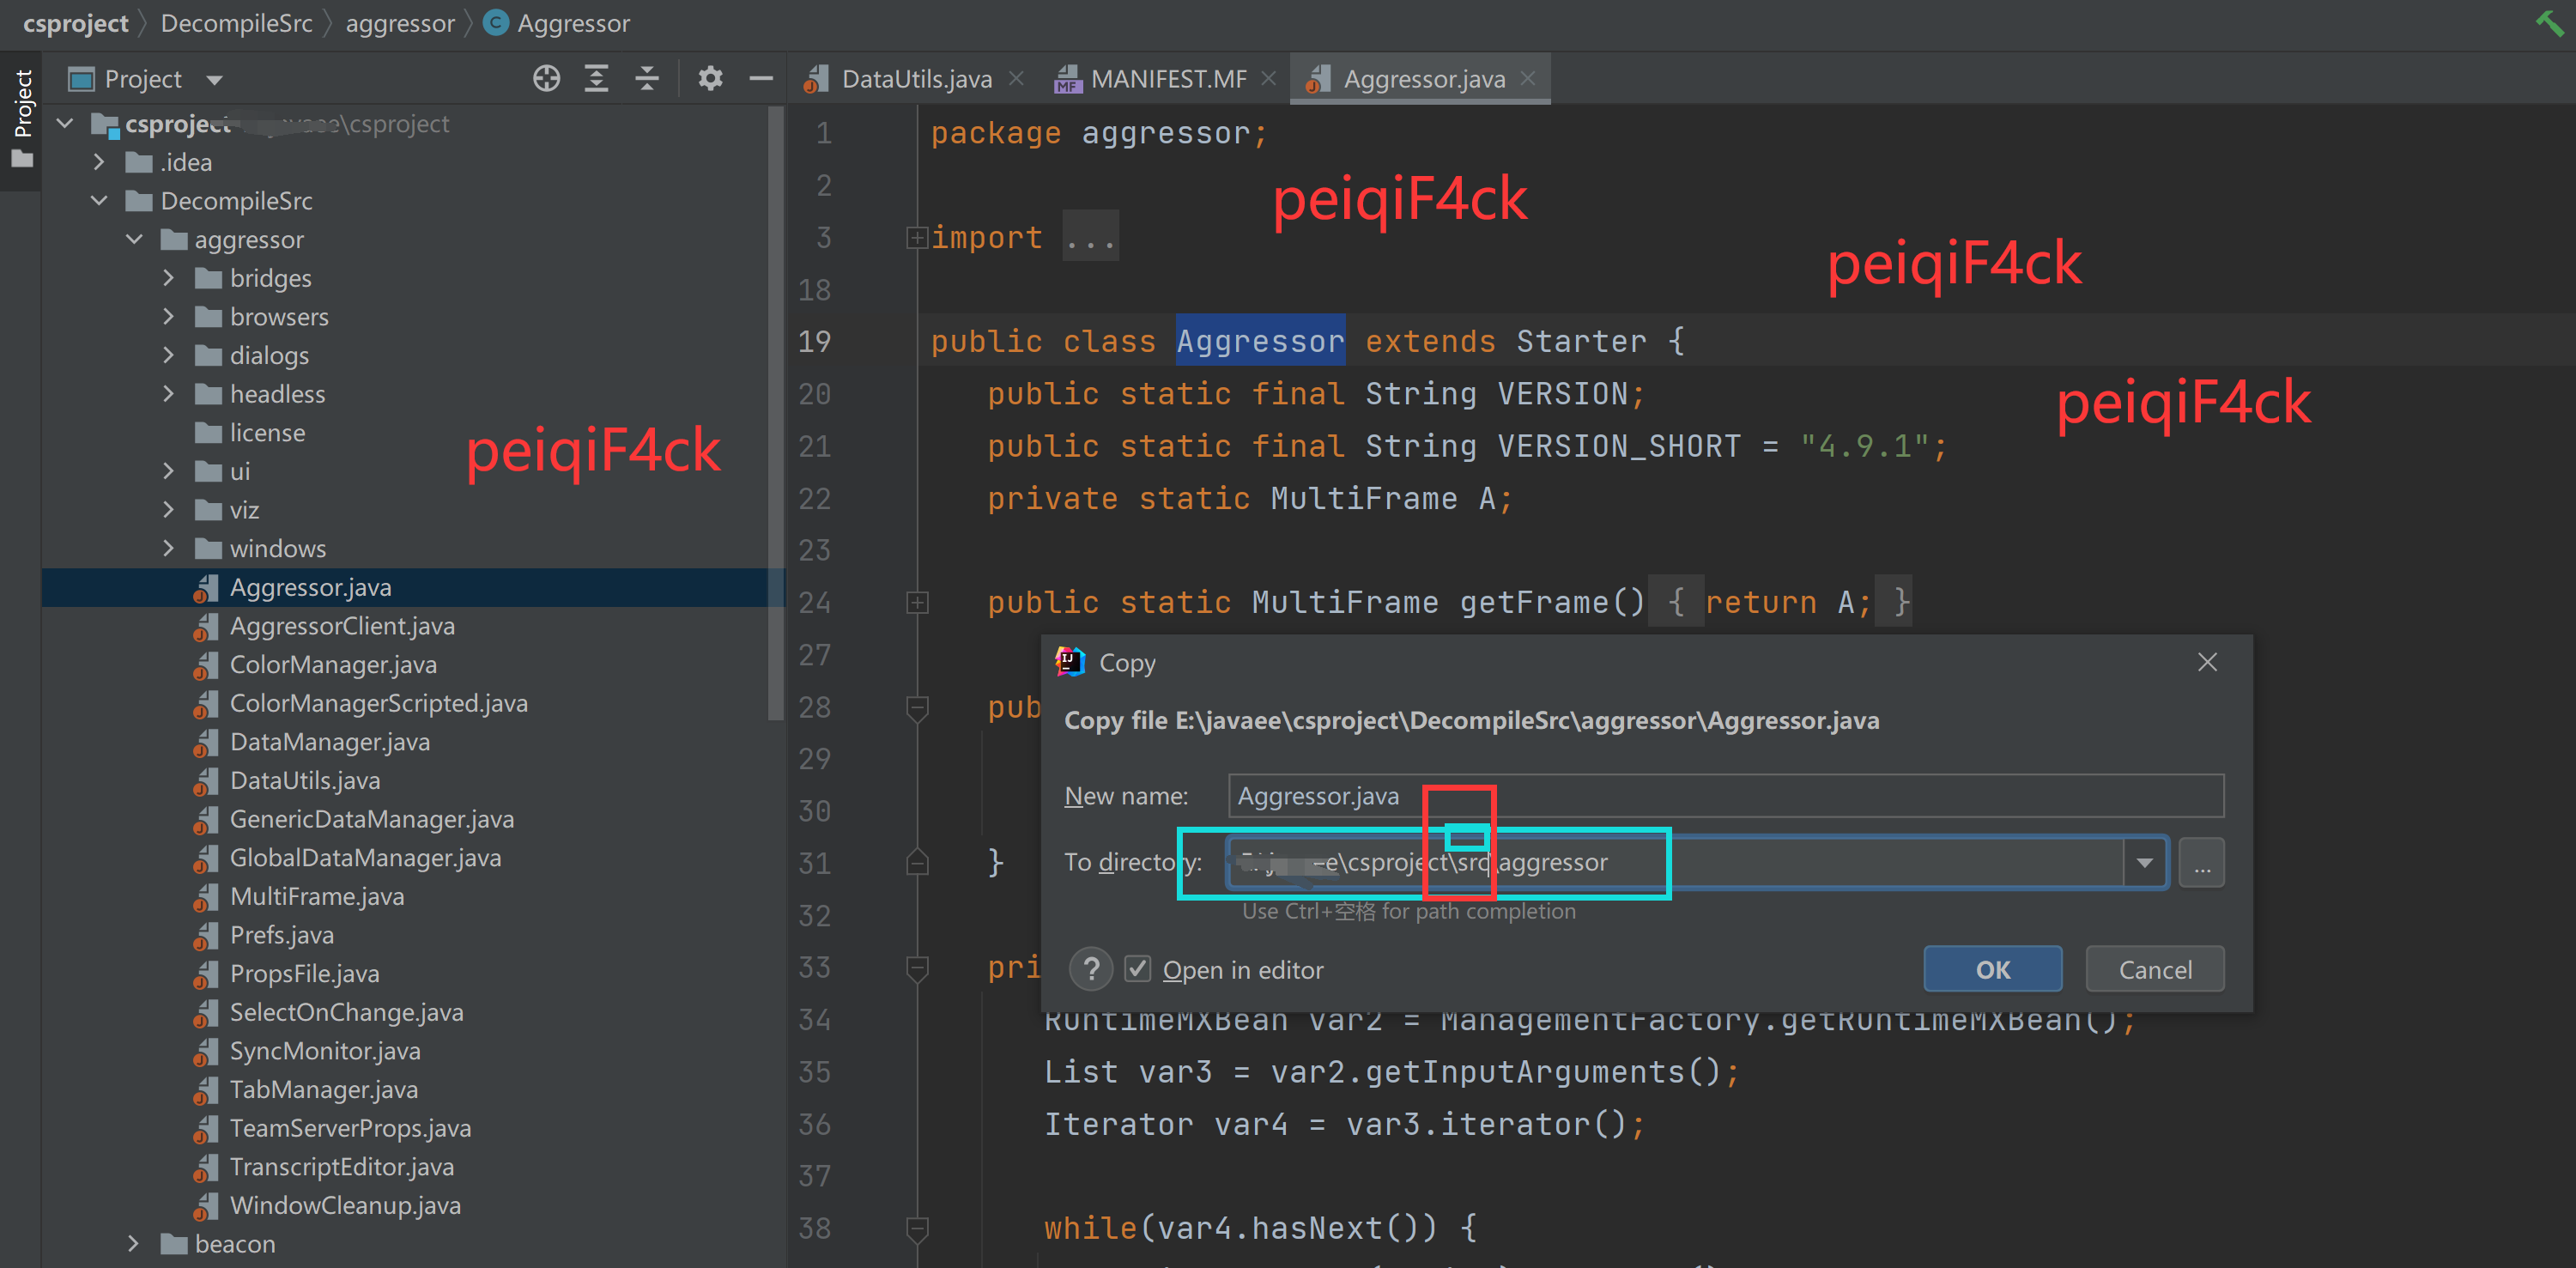This screenshot has height=1268, width=2576.
Task: Click the browse '...' button for directory
Action: pos(2202,862)
